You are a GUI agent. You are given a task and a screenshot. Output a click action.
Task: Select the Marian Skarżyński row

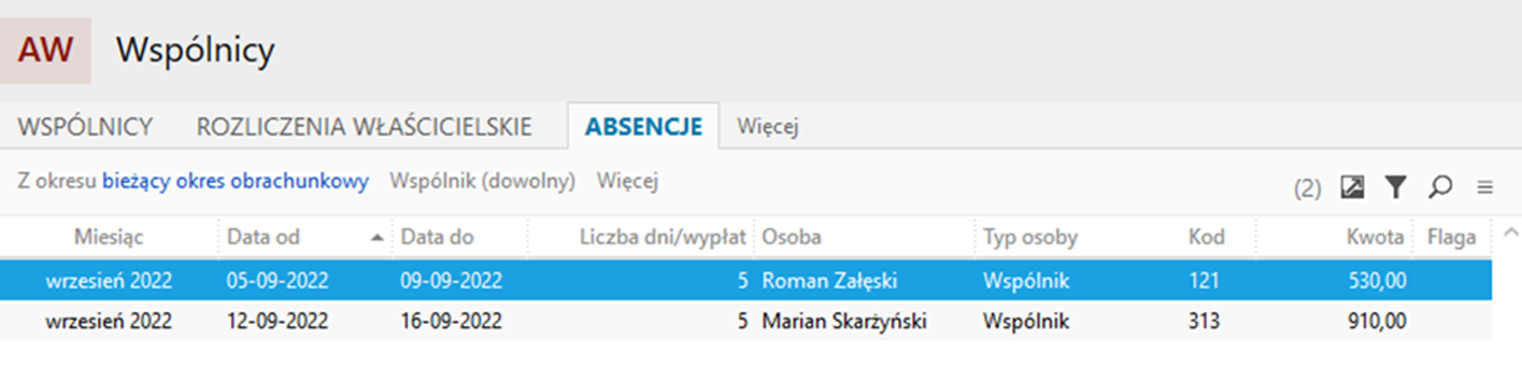[746, 322]
